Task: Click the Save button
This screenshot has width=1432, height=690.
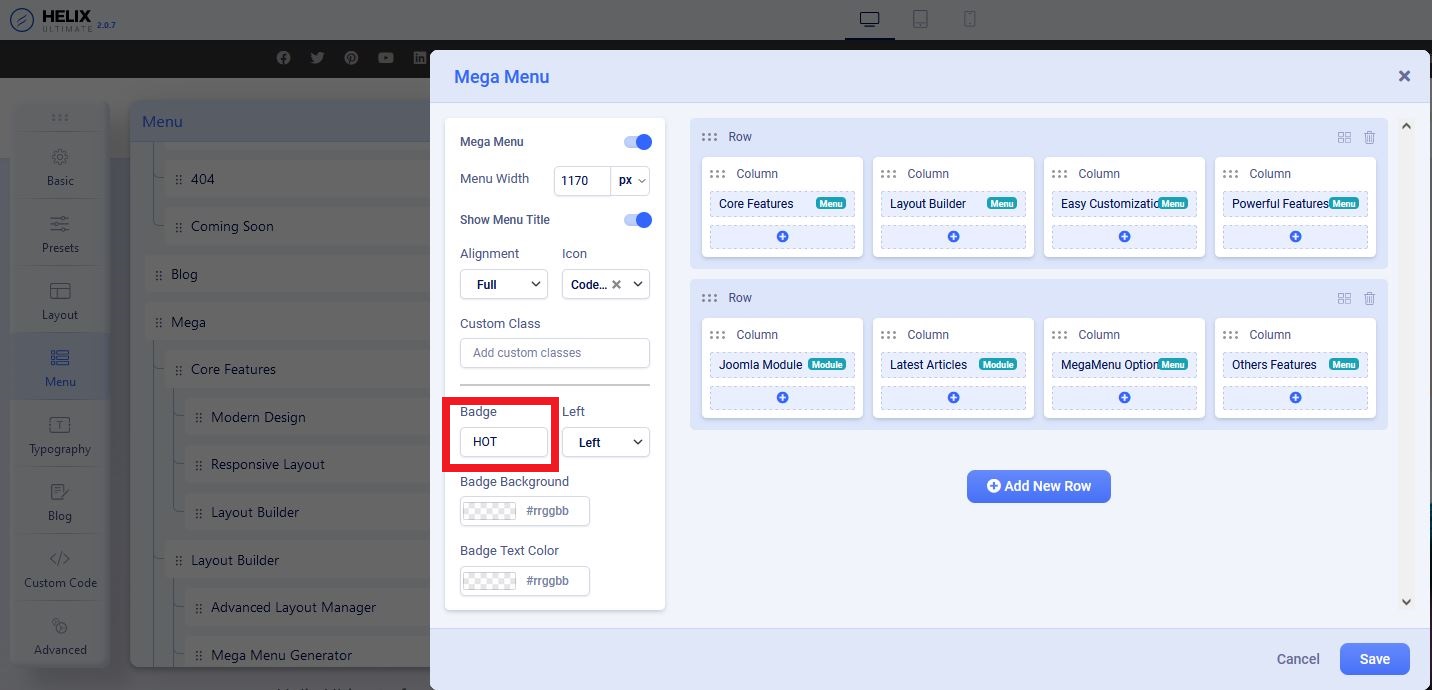Action: (x=1374, y=659)
